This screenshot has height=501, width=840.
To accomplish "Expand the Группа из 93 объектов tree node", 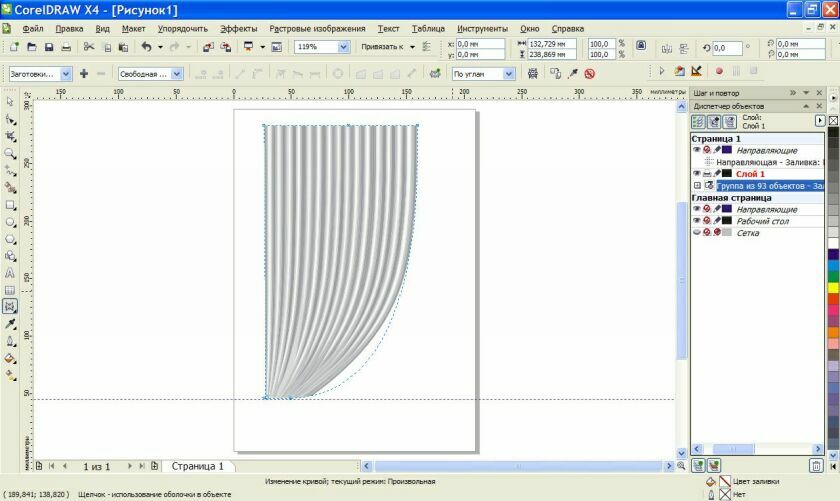I will pos(697,186).
